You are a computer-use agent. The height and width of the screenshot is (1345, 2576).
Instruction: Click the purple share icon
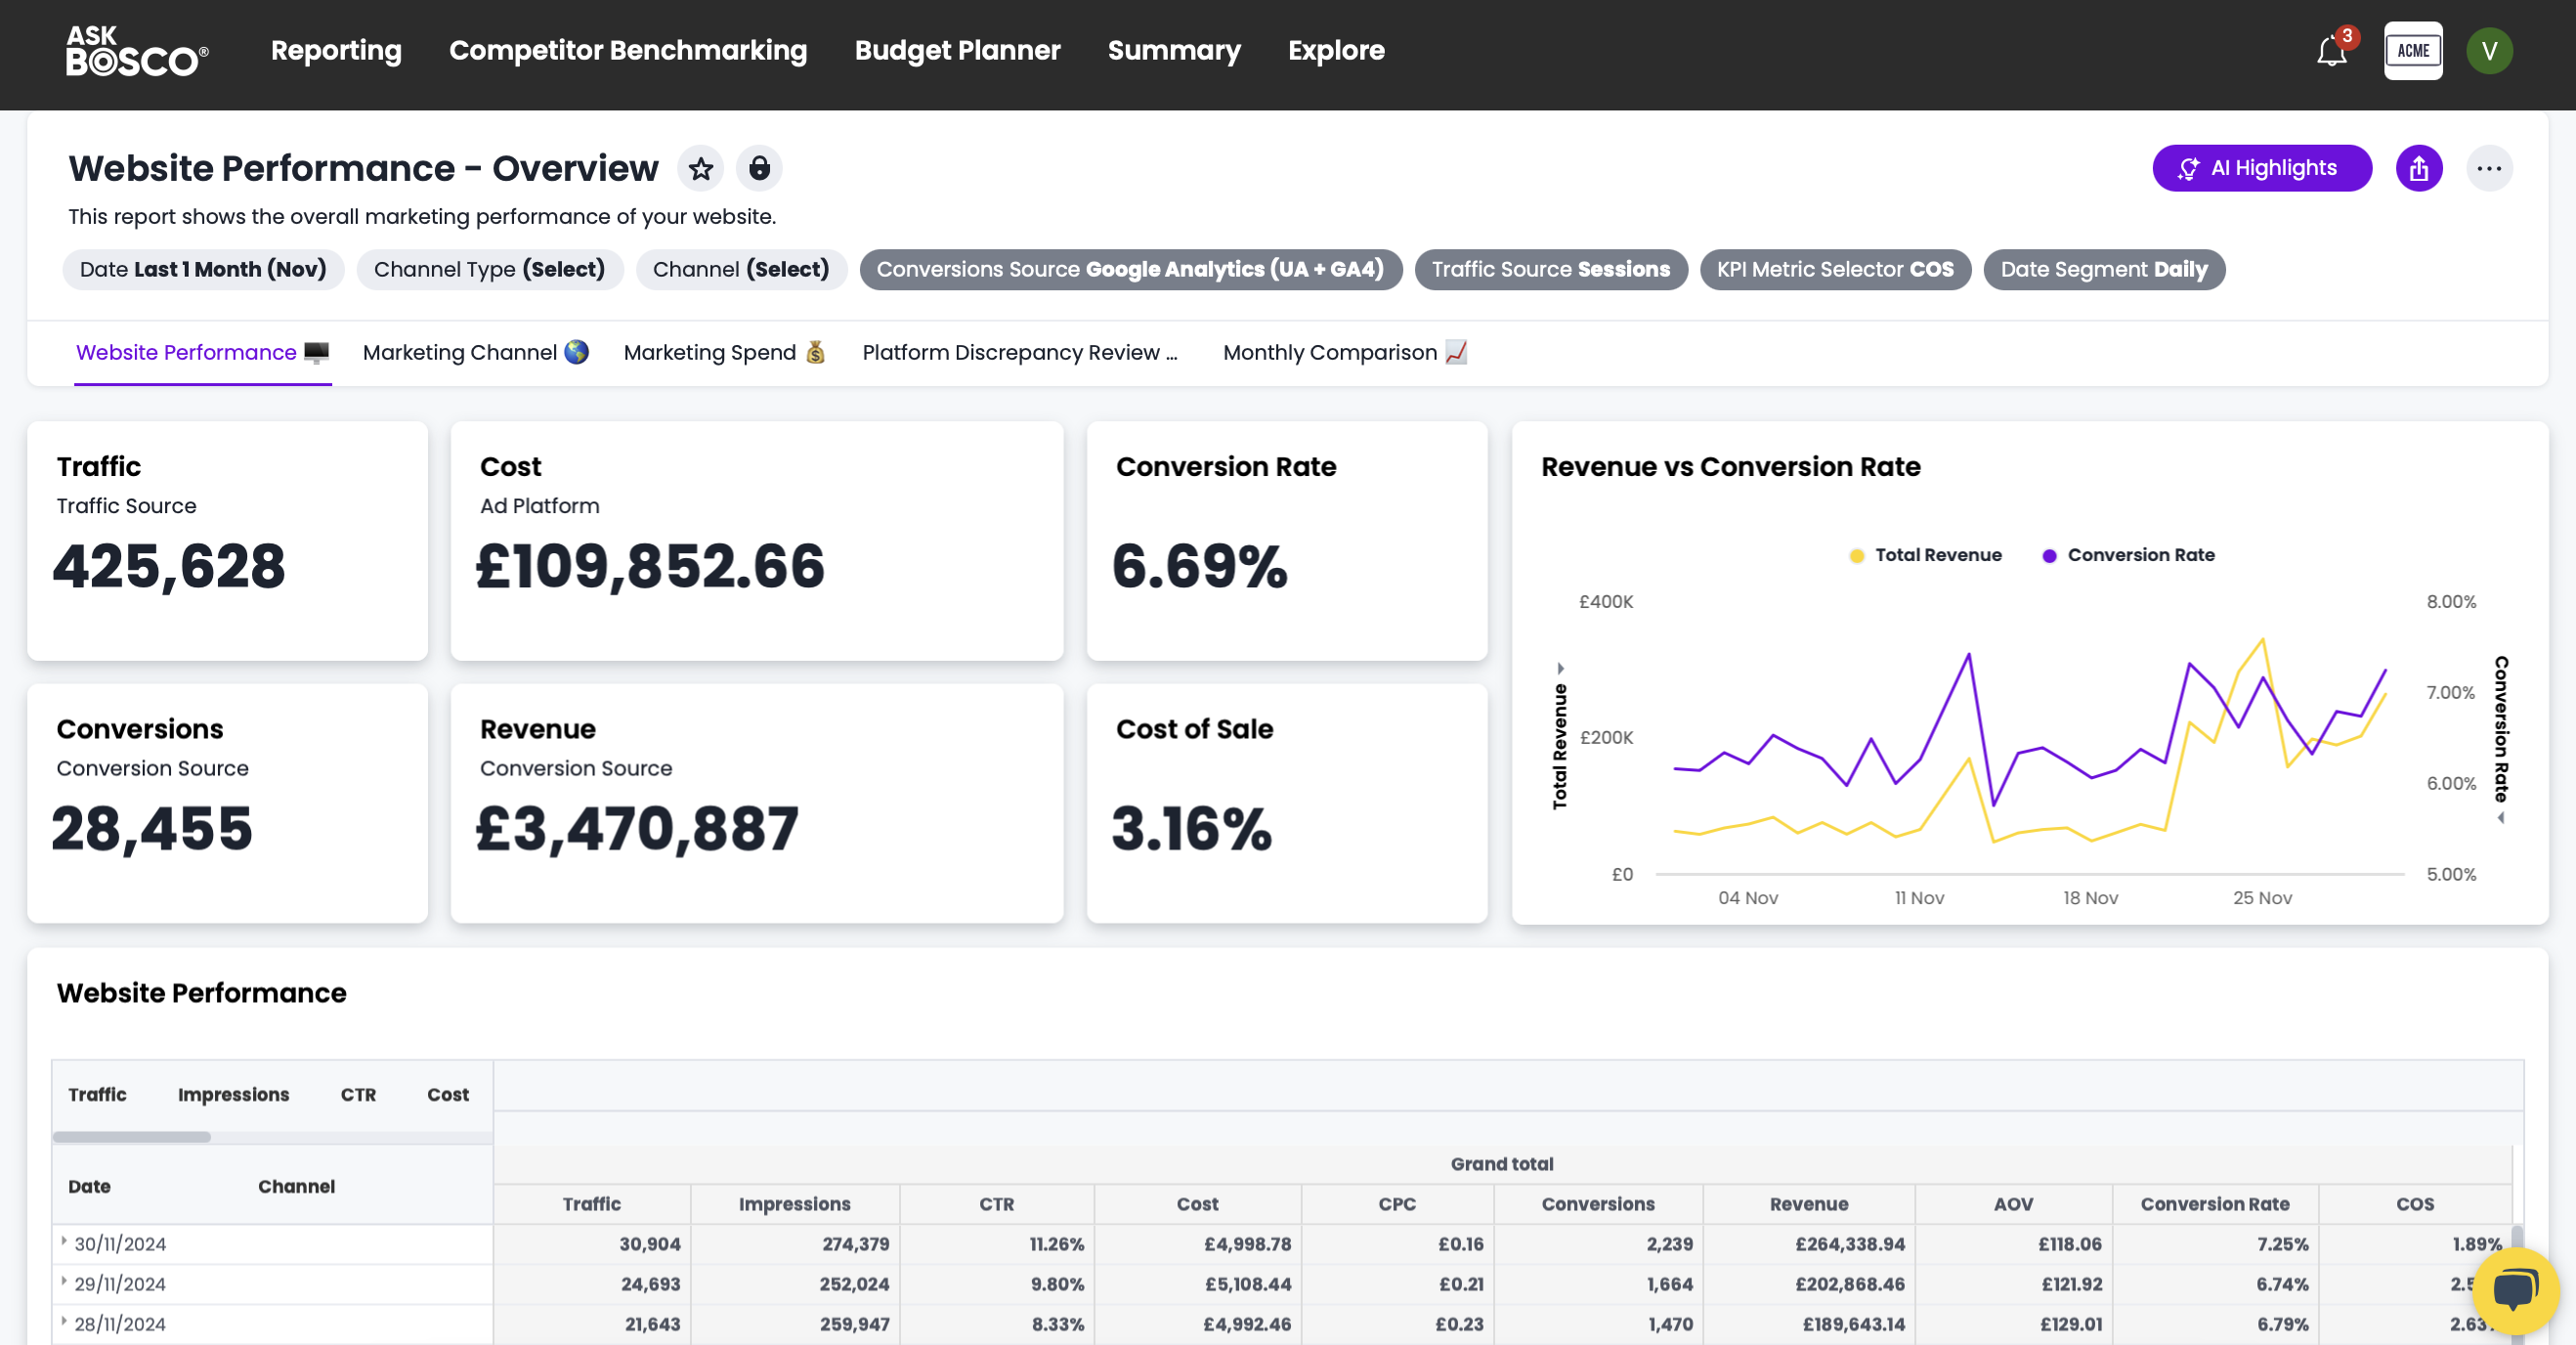pyautogui.click(x=2418, y=168)
